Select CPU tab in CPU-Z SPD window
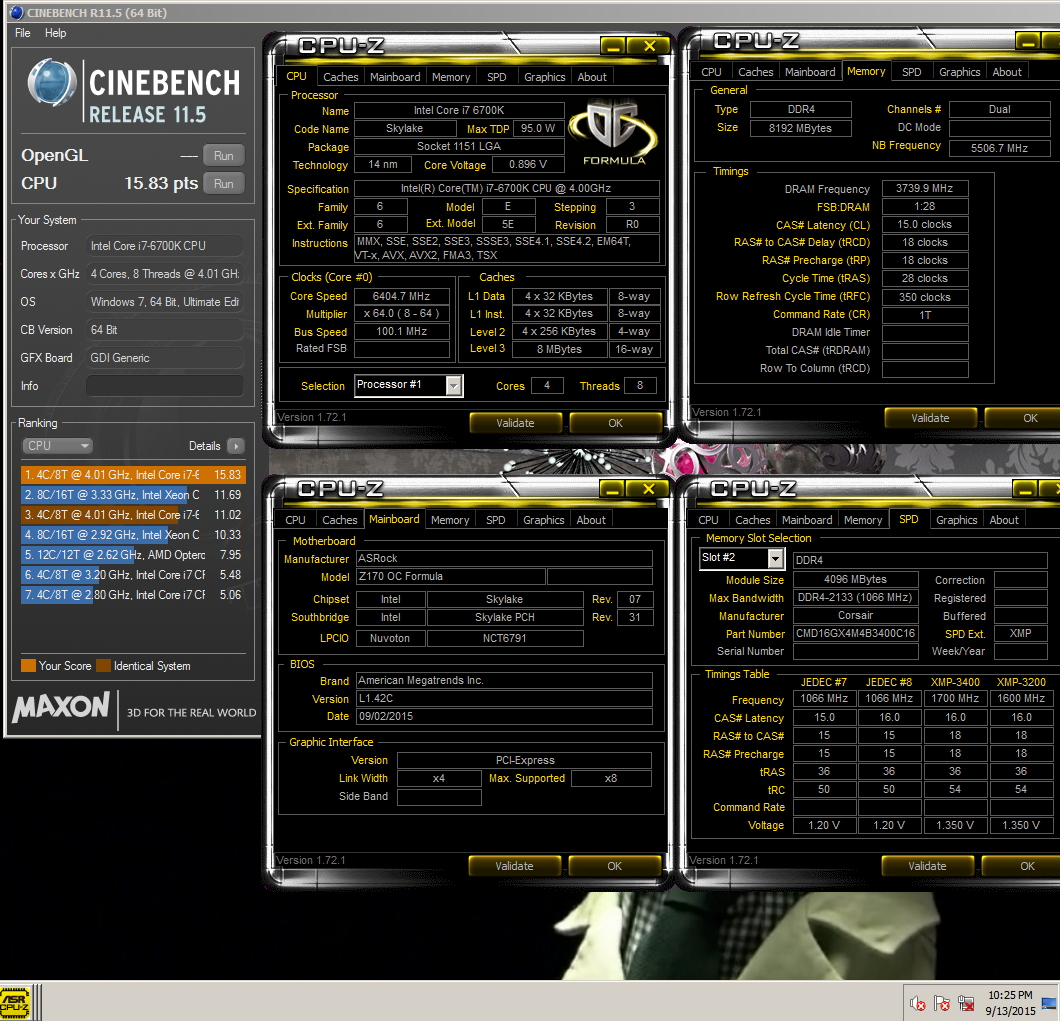1060x1021 pixels. 708,520
